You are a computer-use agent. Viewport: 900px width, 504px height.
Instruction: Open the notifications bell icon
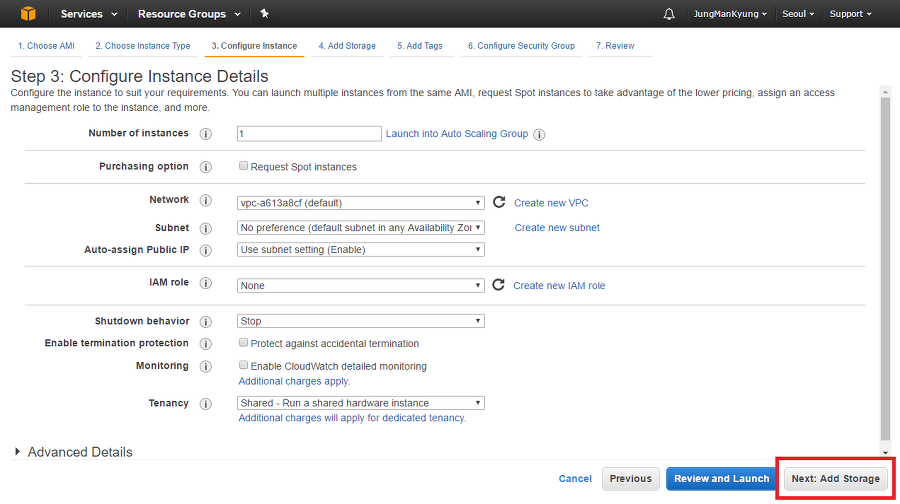(x=669, y=14)
